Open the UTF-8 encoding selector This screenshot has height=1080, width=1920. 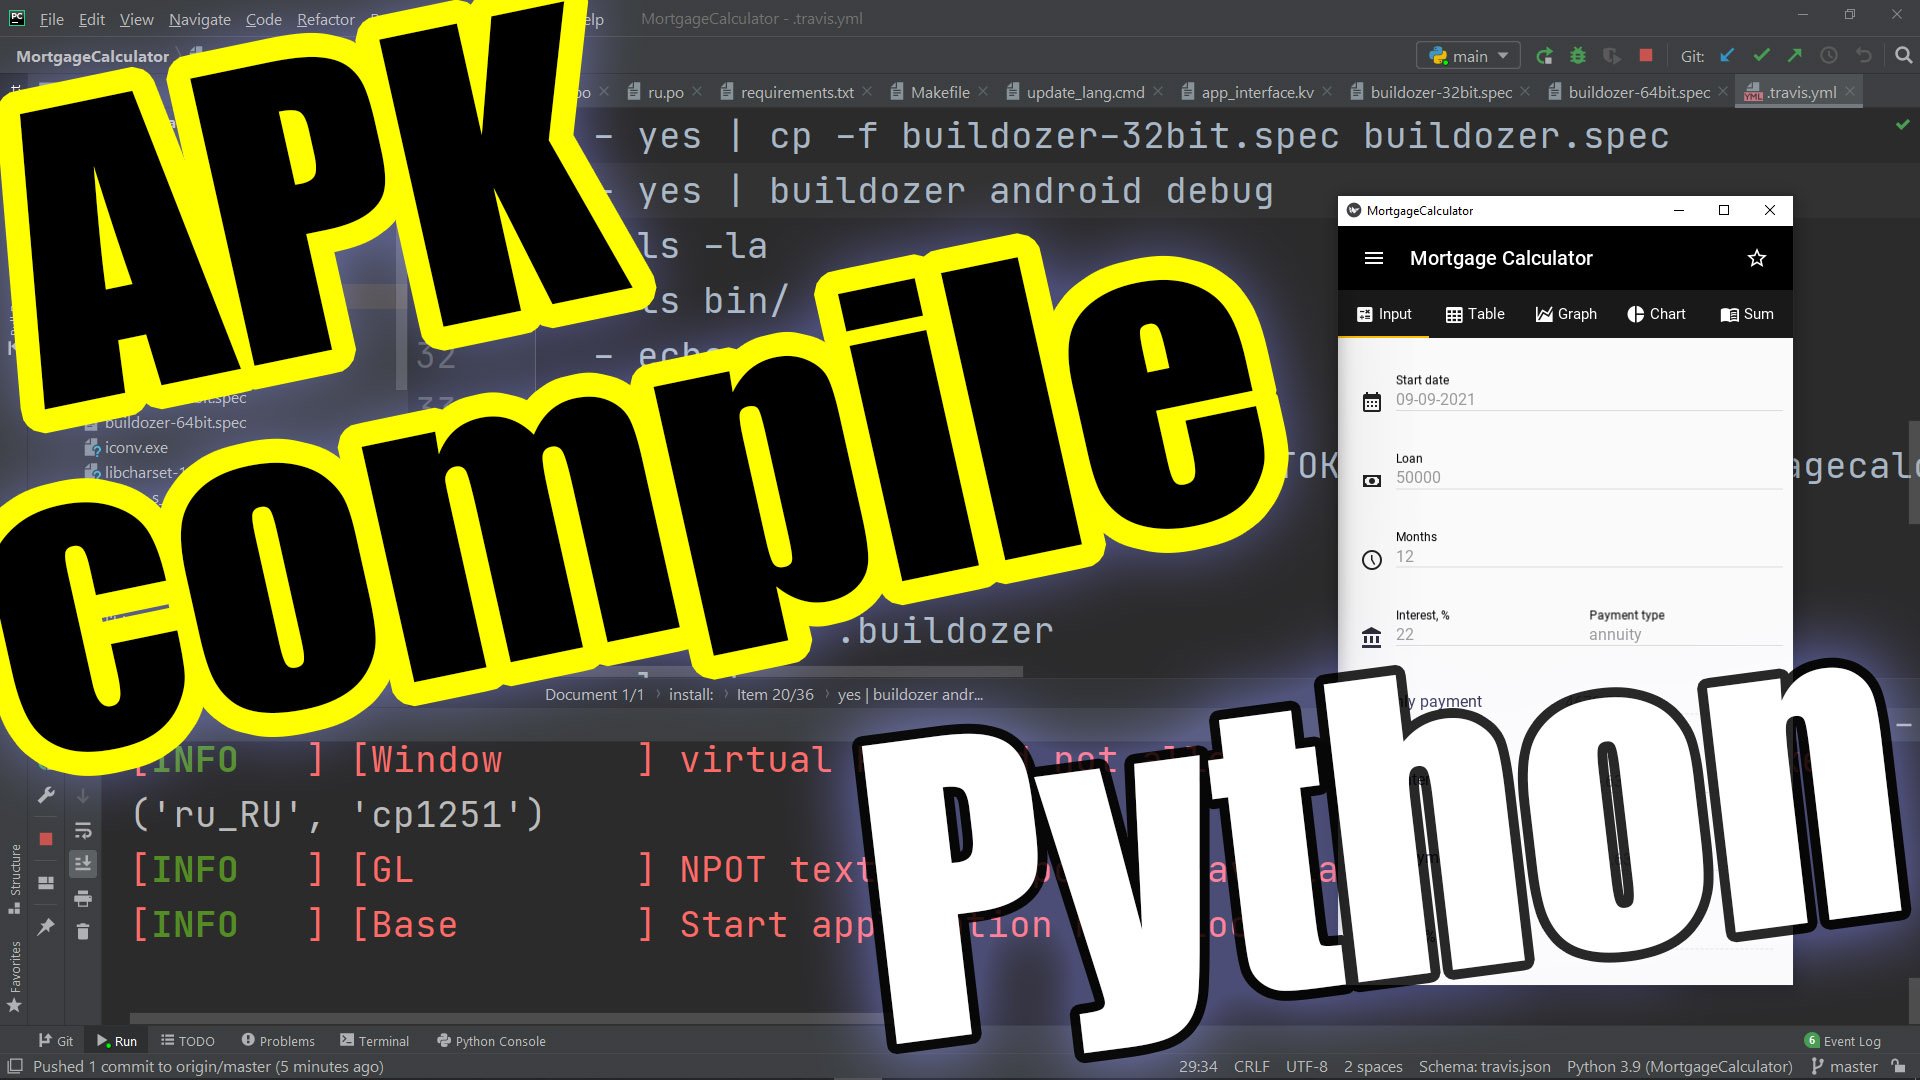[1307, 1066]
